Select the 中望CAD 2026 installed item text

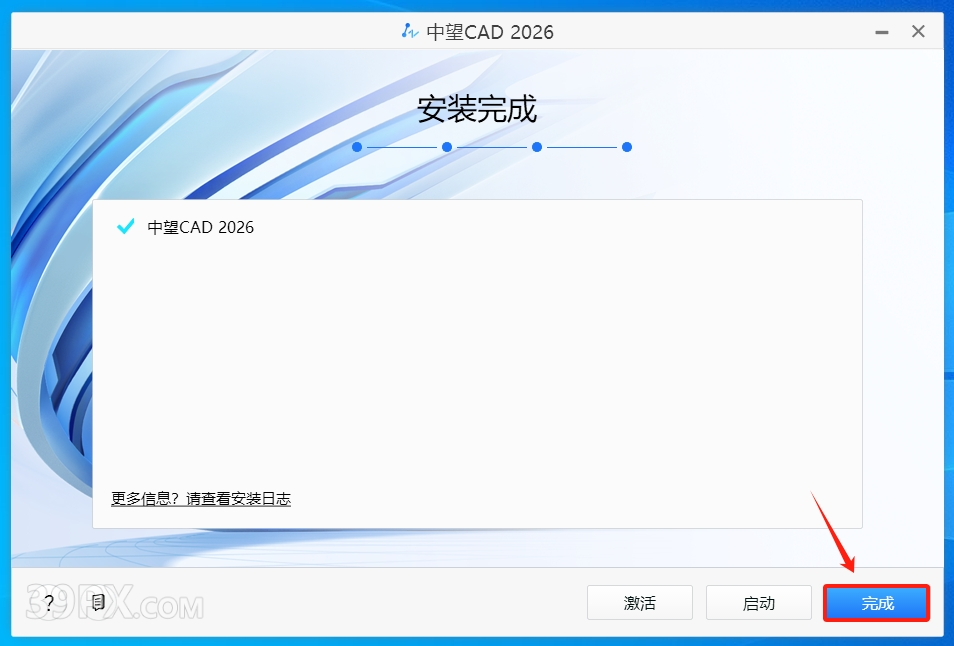pyautogui.click(x=200, y=227)
